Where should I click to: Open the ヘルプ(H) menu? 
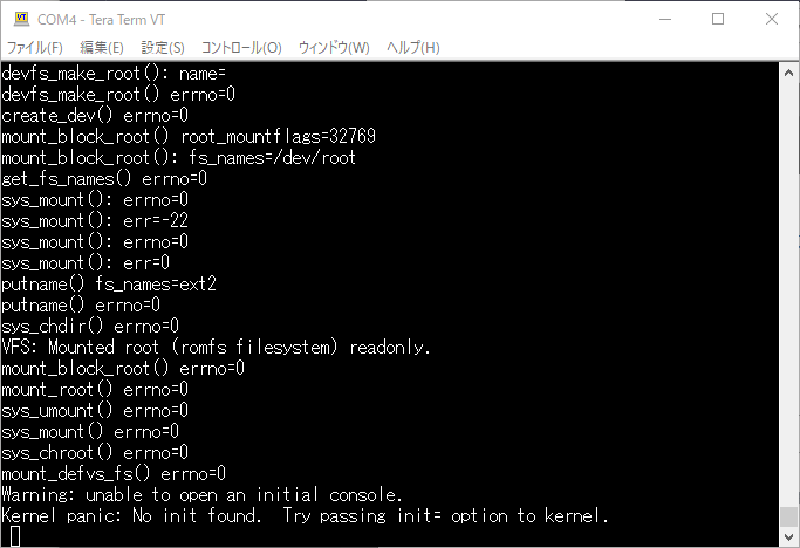tap(413, 48)
